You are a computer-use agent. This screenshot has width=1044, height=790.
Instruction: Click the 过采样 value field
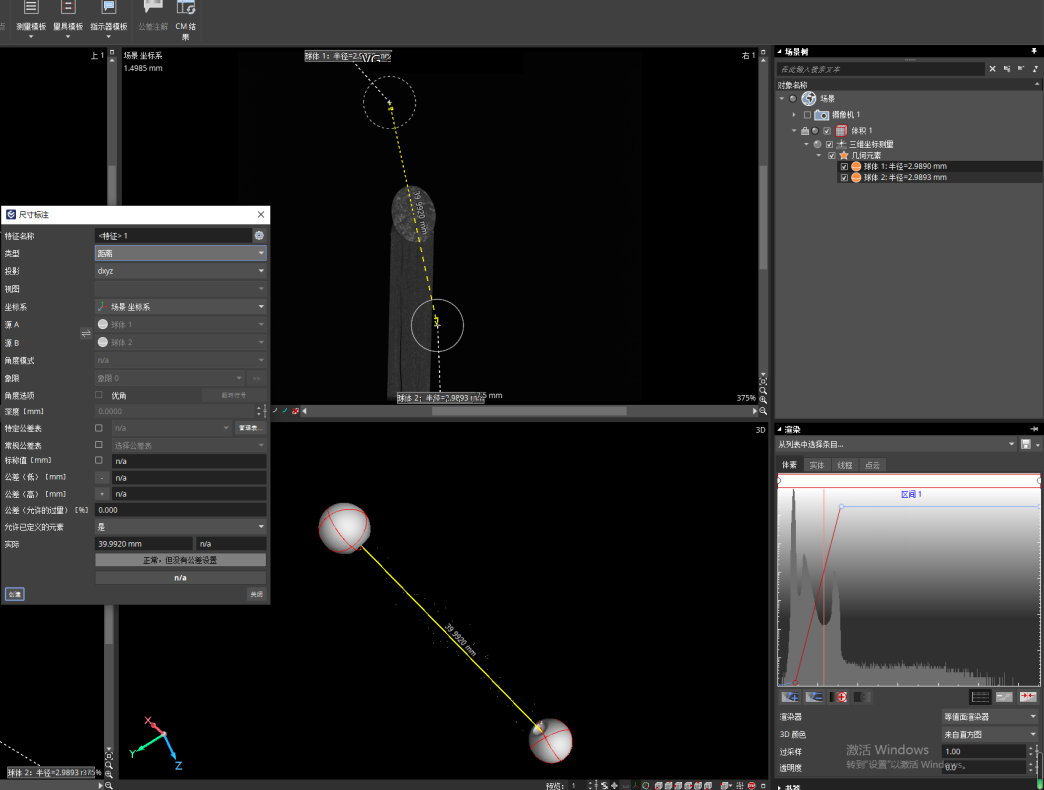[984, 751]
